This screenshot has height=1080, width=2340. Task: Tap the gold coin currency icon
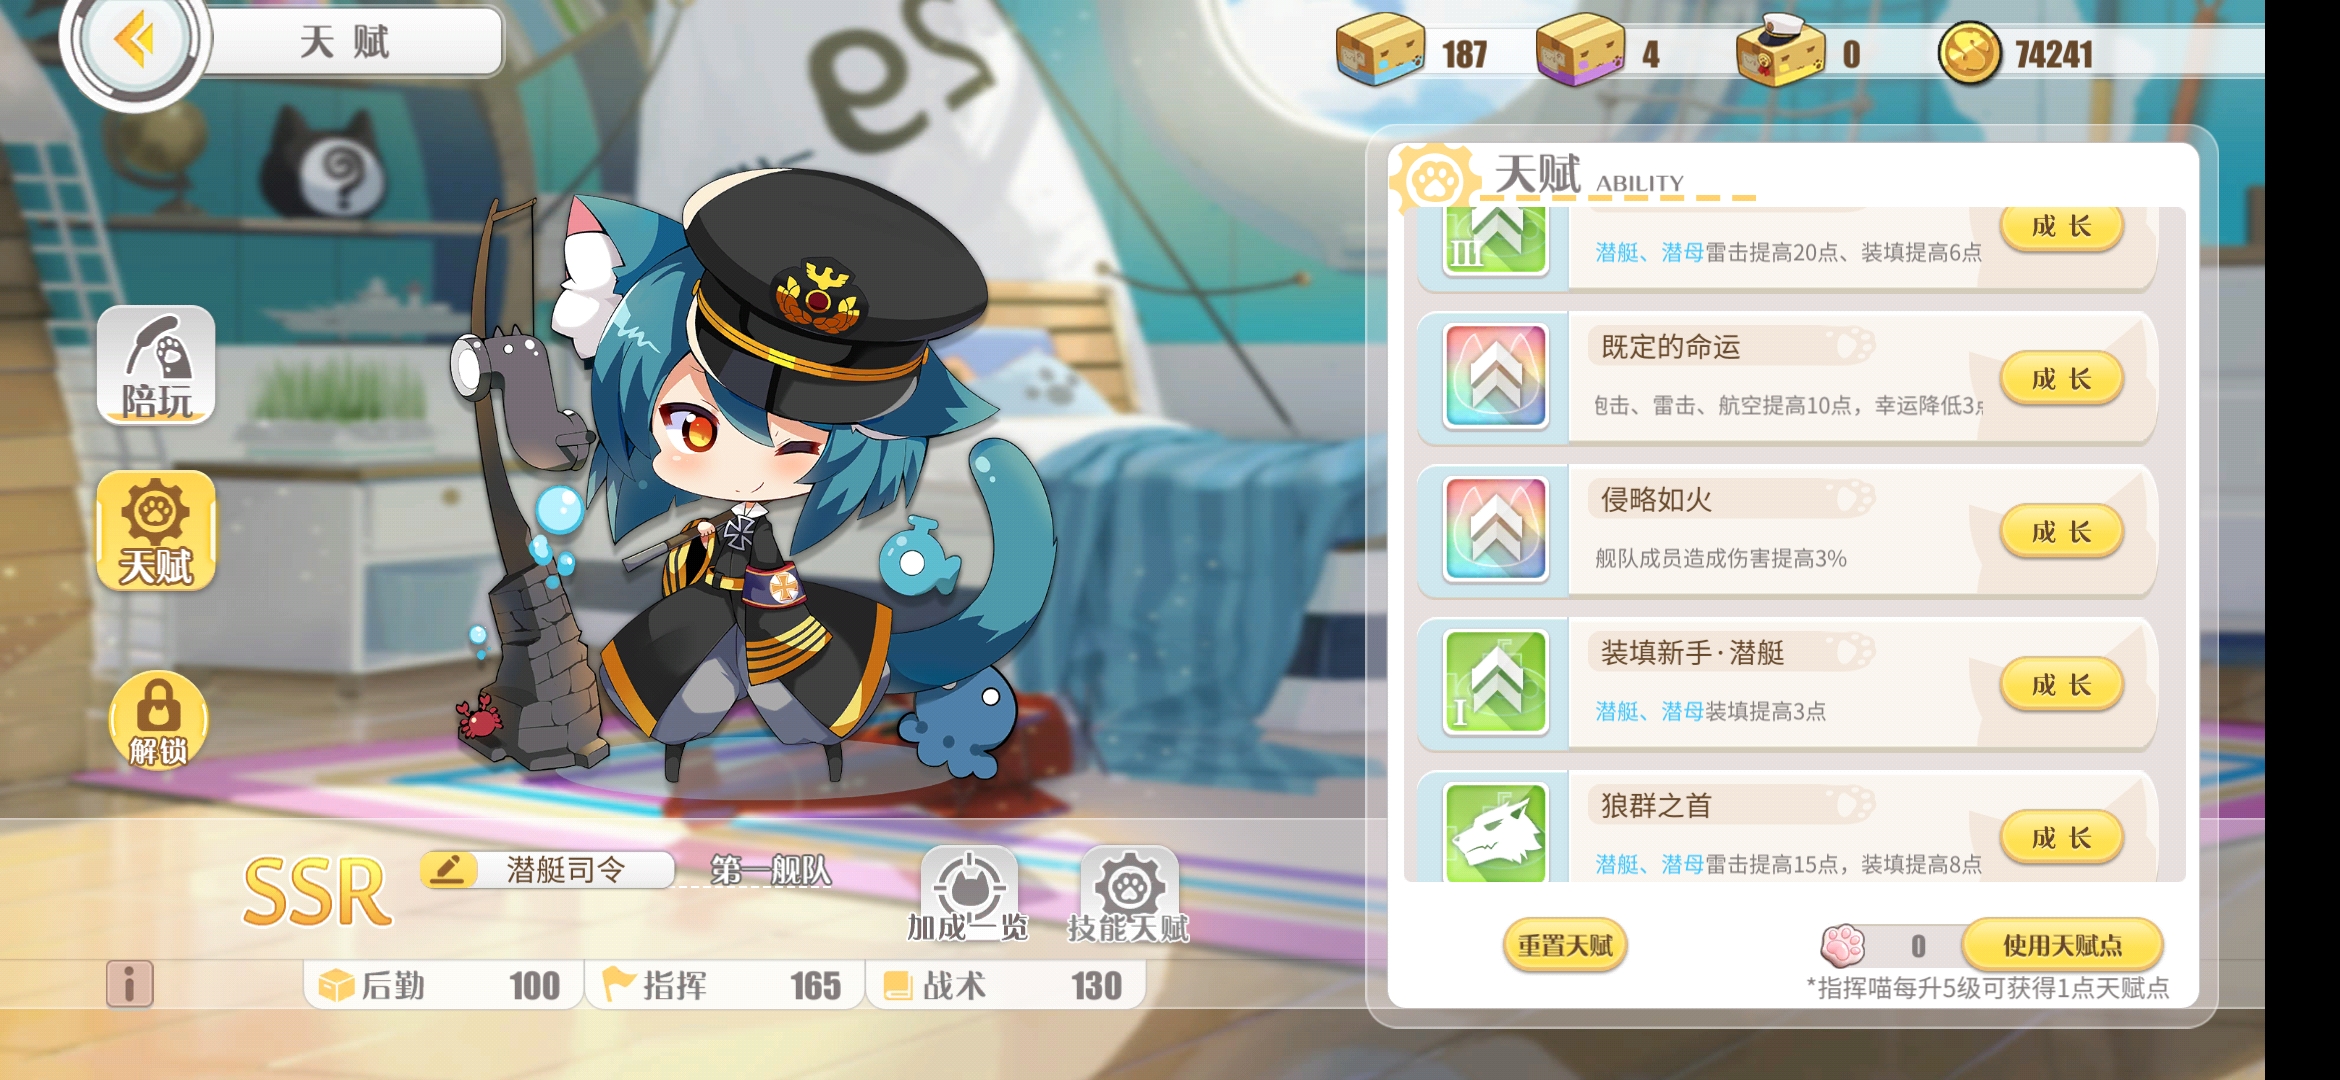click(1969, 53)
